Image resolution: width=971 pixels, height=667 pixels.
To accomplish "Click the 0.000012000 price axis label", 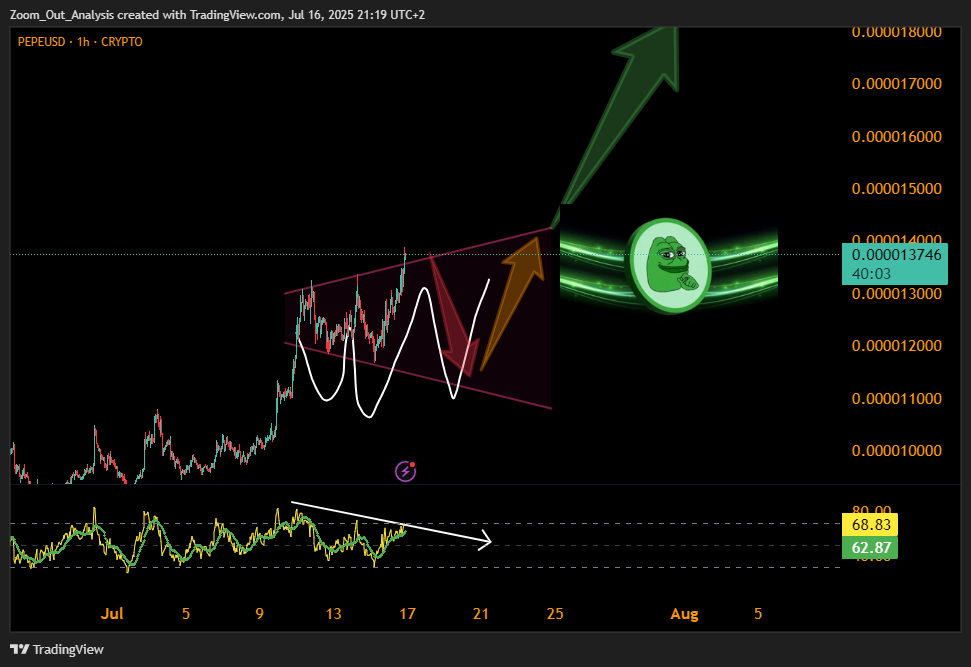I will tap(896, 346).
